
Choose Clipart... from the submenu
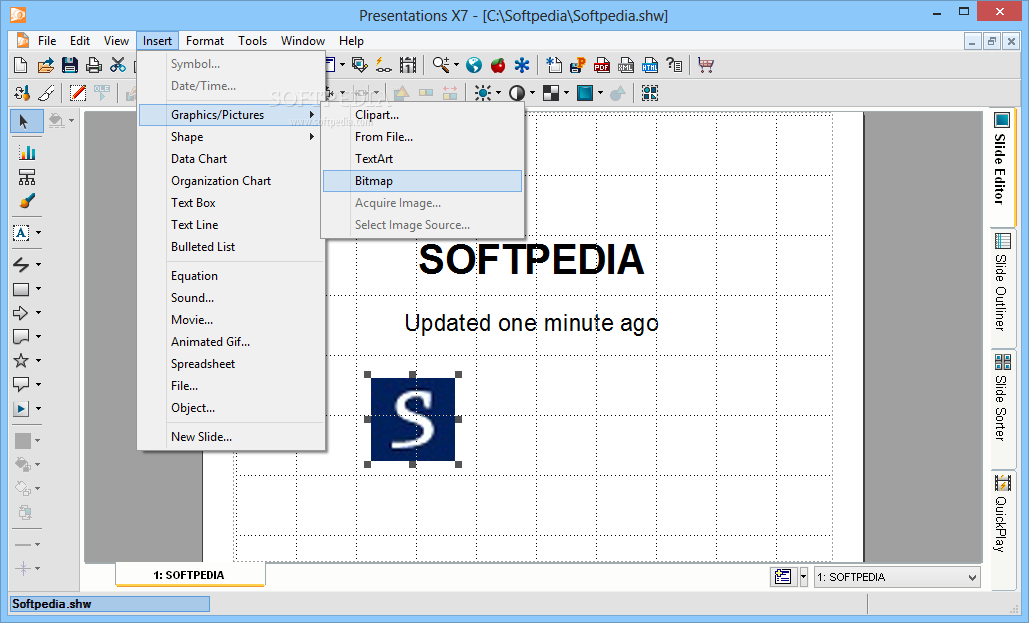423,115
